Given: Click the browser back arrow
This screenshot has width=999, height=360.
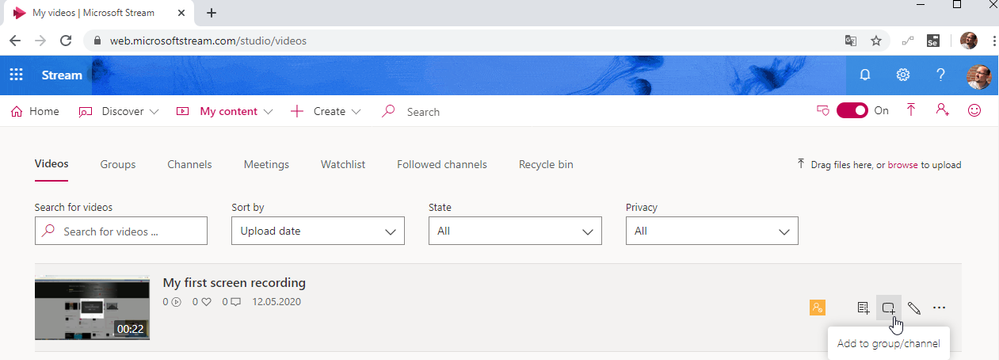Looking at the screenshot, I should tap(15, 41).
